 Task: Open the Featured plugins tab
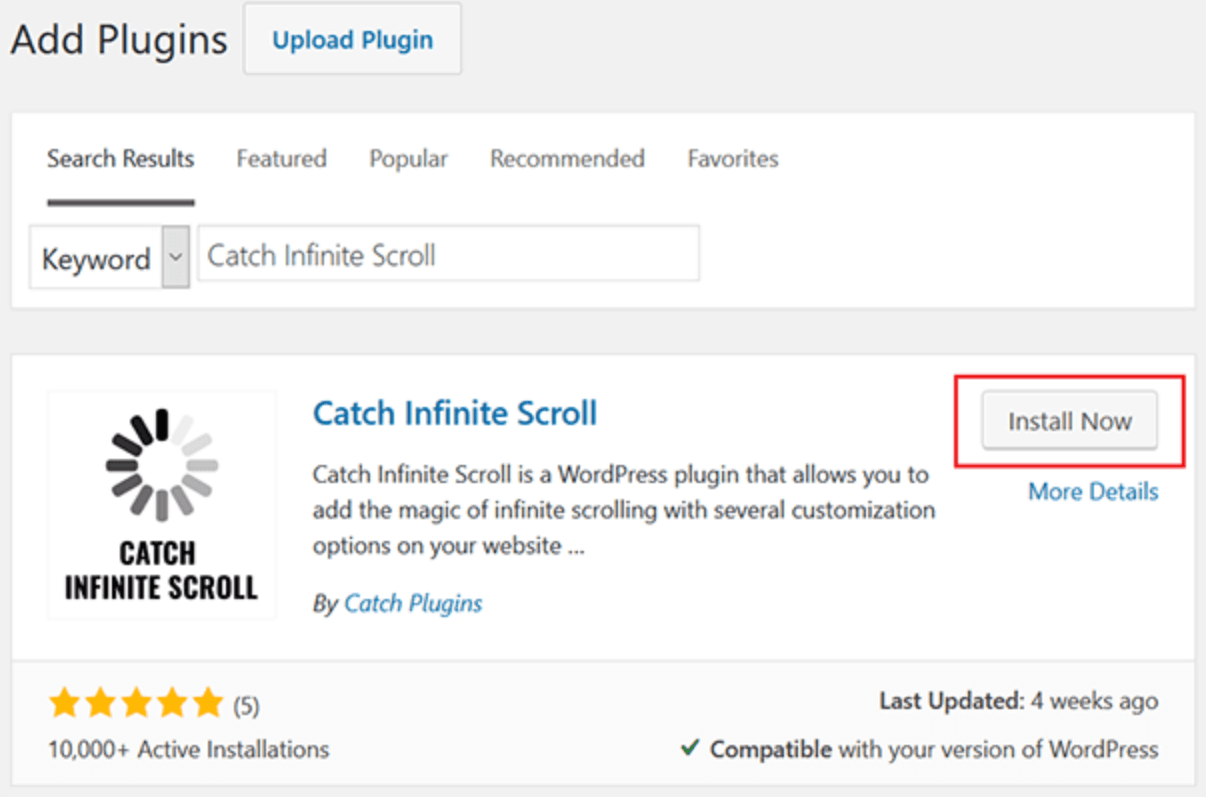click(281, 159)
